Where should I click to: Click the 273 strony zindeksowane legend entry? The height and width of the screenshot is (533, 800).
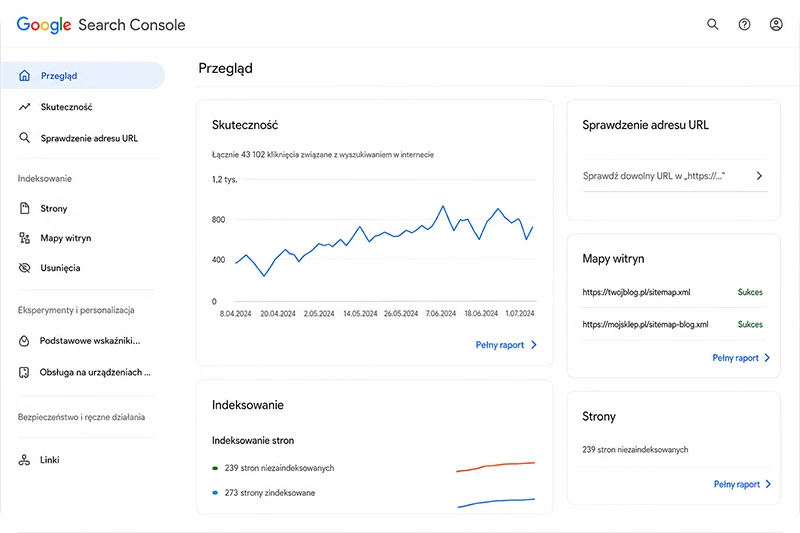tap(270, 493)
